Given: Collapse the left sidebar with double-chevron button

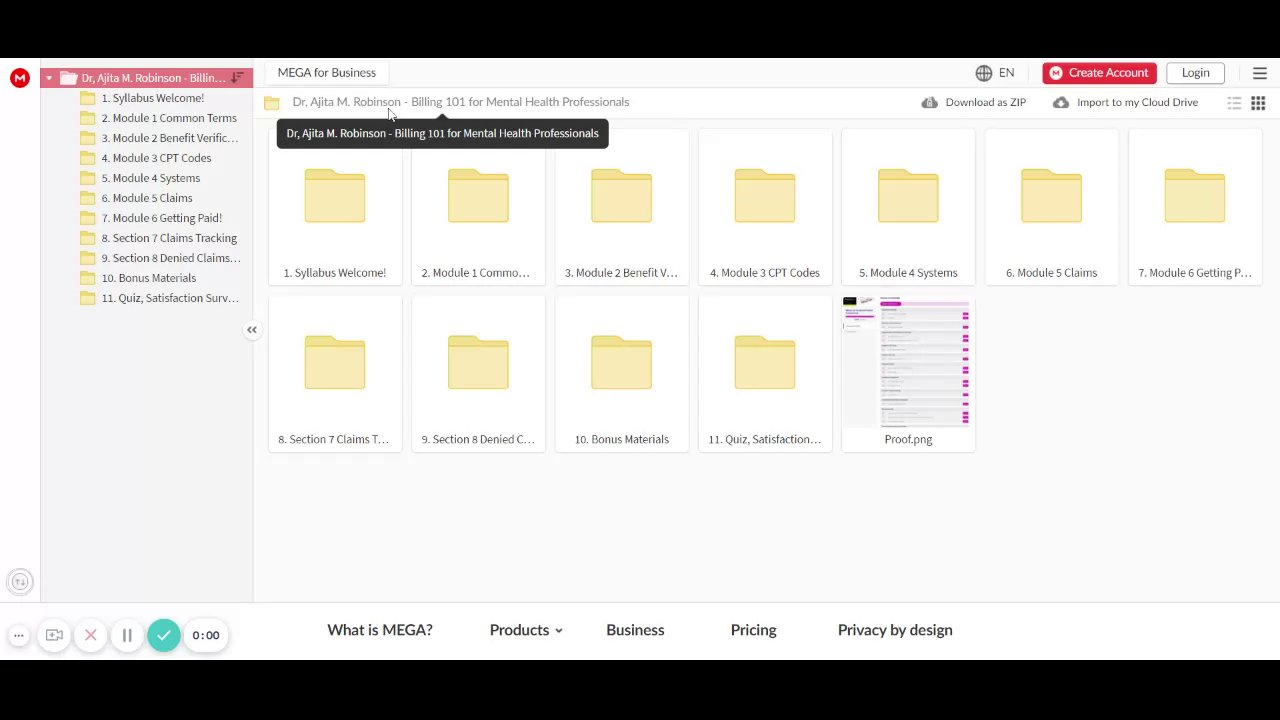Looking at the screenshot, I should click(x=252, y=330).
